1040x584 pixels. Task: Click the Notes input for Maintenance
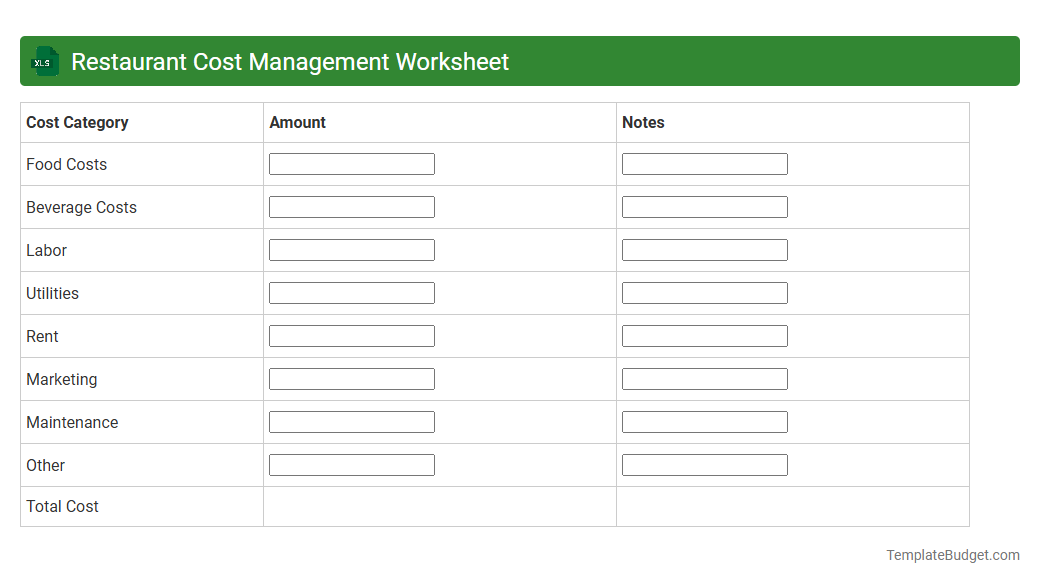[x=704, y=421]
